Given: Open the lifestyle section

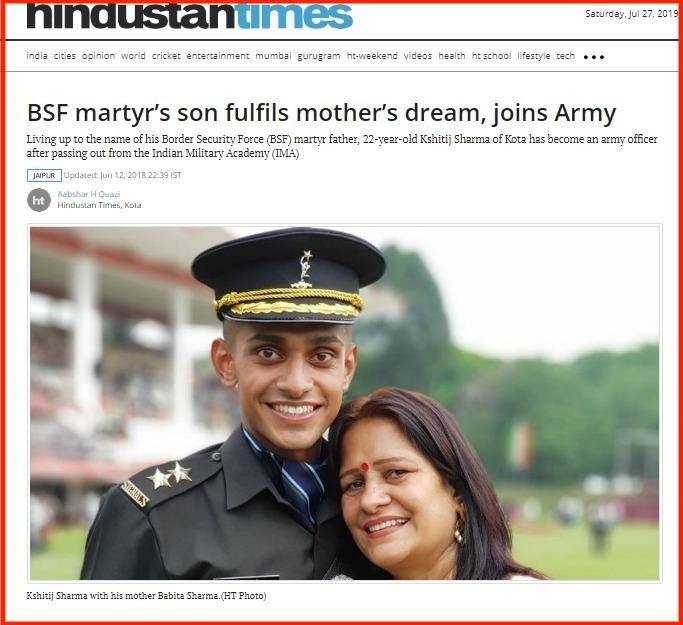Looking at the screenshot, I should coord(534,56).
